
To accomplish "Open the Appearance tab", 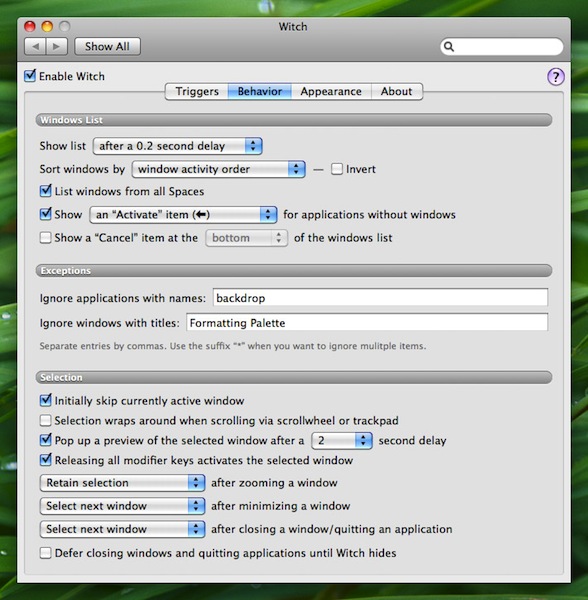I will tap(331, 91).
